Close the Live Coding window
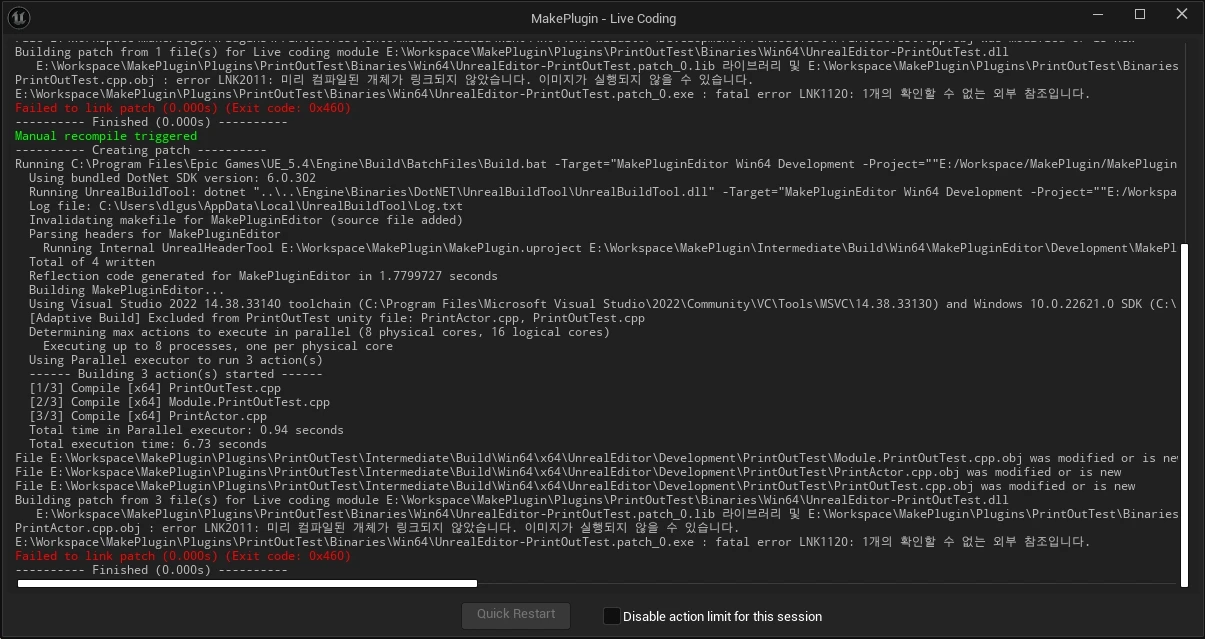The width and height of the screenshot is (1205, 639). [1182, 15]
